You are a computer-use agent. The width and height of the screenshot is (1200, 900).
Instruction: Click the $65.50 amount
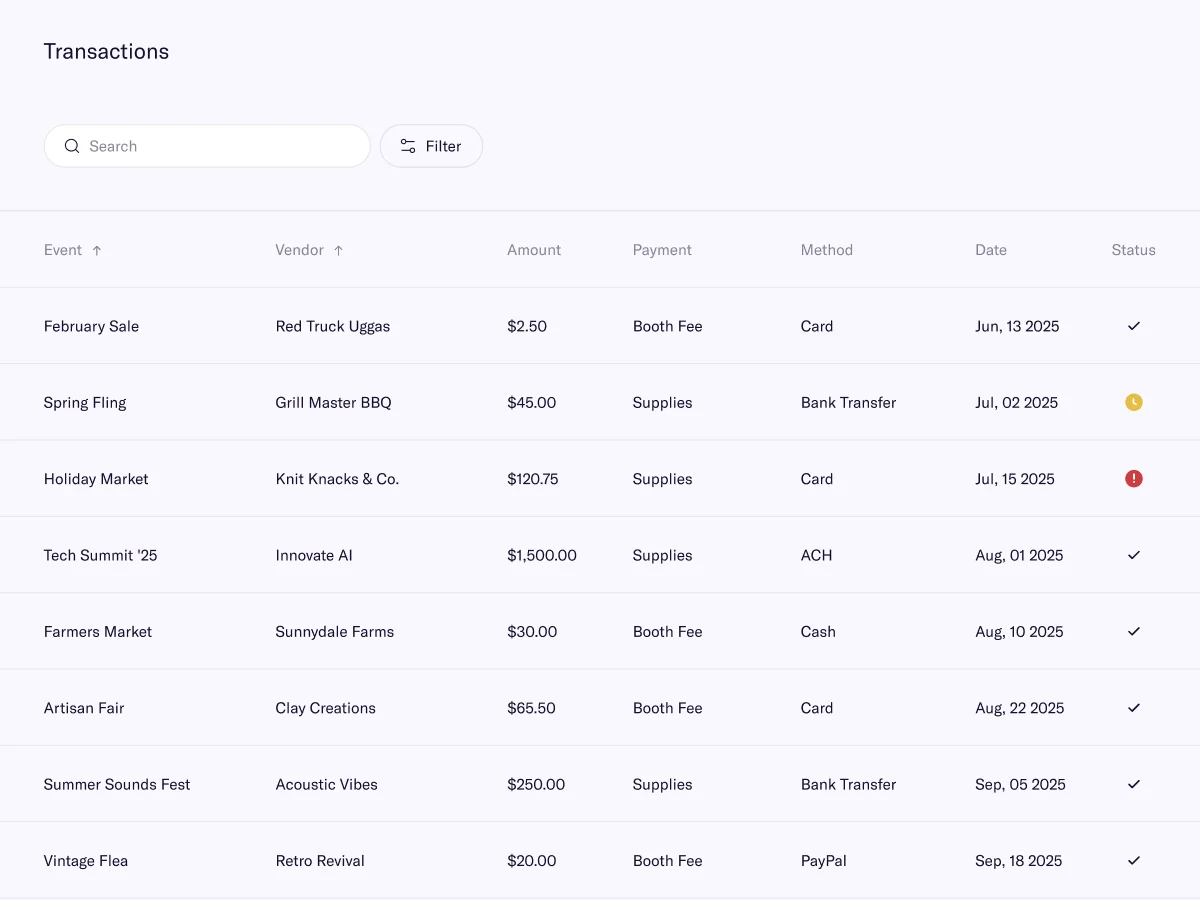point(531,708)
